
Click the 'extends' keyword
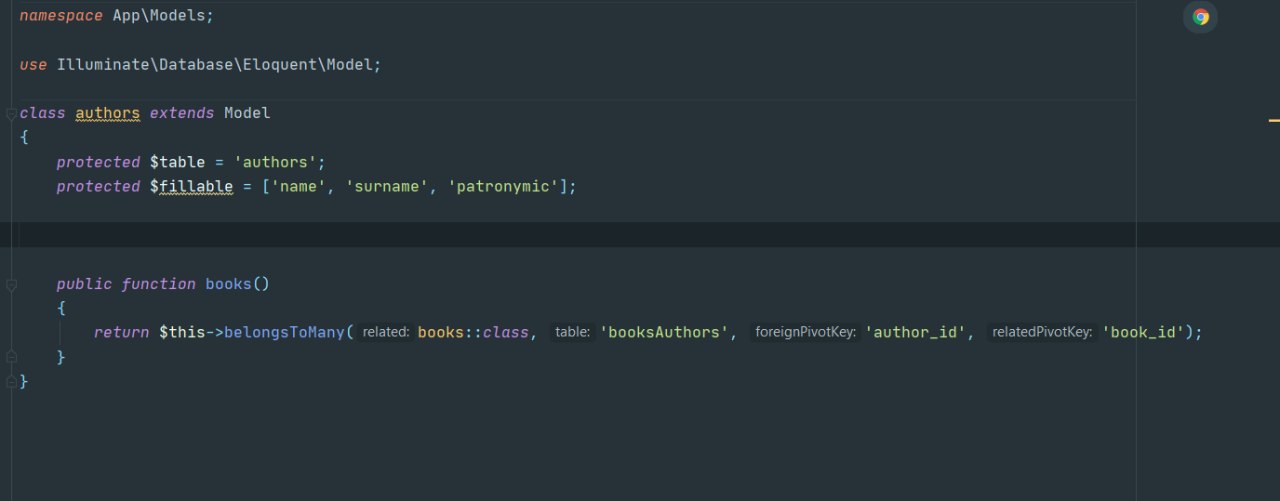pos(182,113)
